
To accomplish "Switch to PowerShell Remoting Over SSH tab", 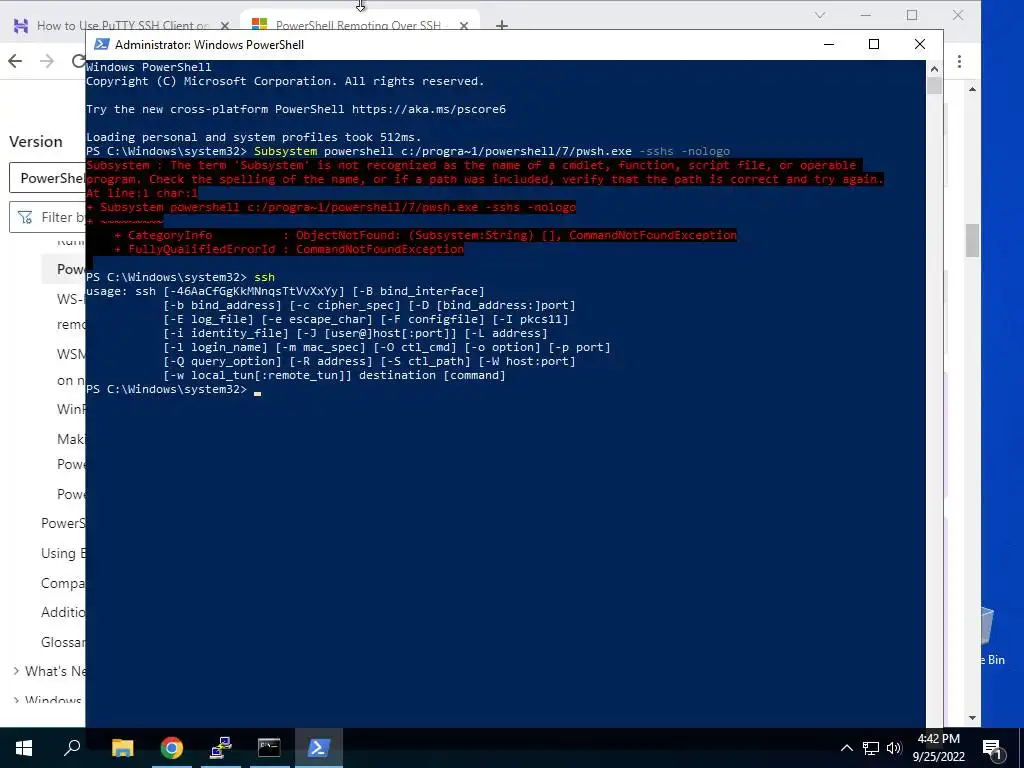I will pyautogui.click(x=358, y=25).
